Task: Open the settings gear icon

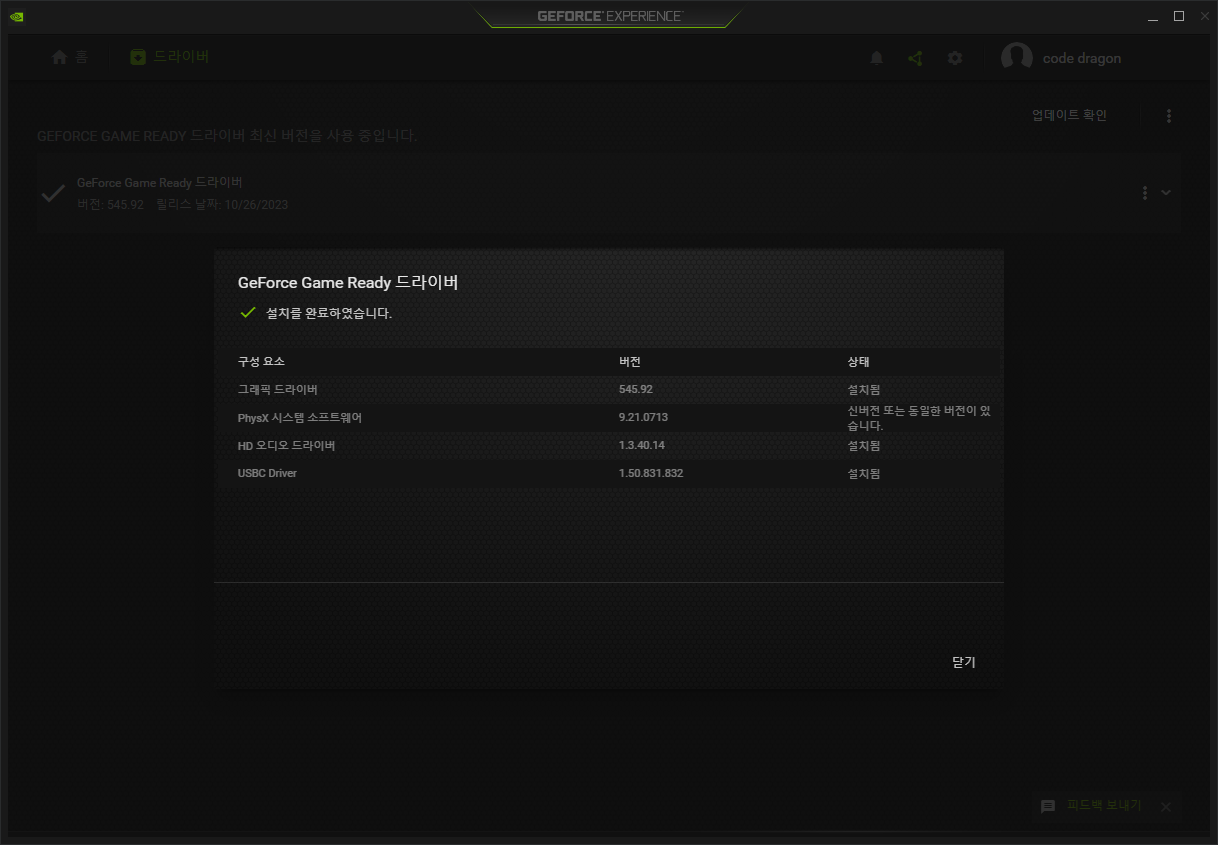Action: point(955,58)
